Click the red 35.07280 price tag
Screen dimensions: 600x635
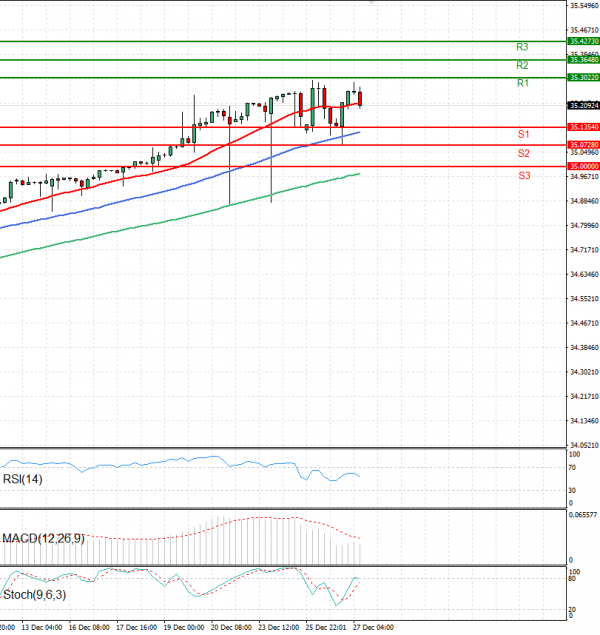583,145
